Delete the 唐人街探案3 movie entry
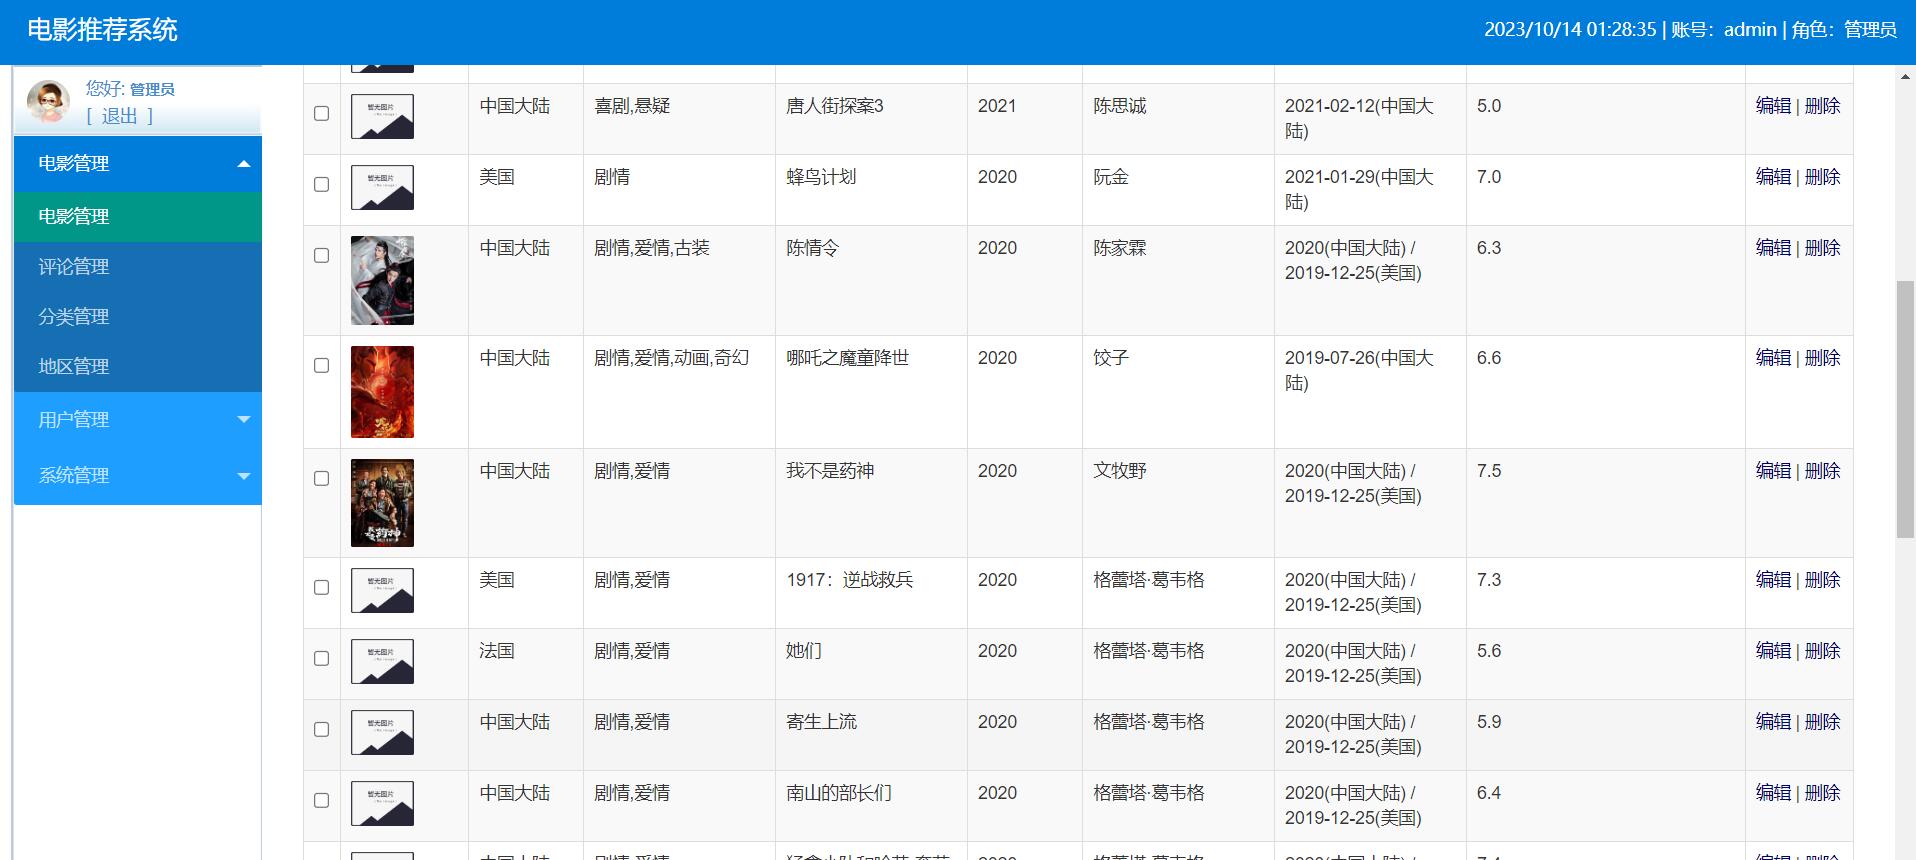Screen dimensions: 1916x860 point(1822,106)
